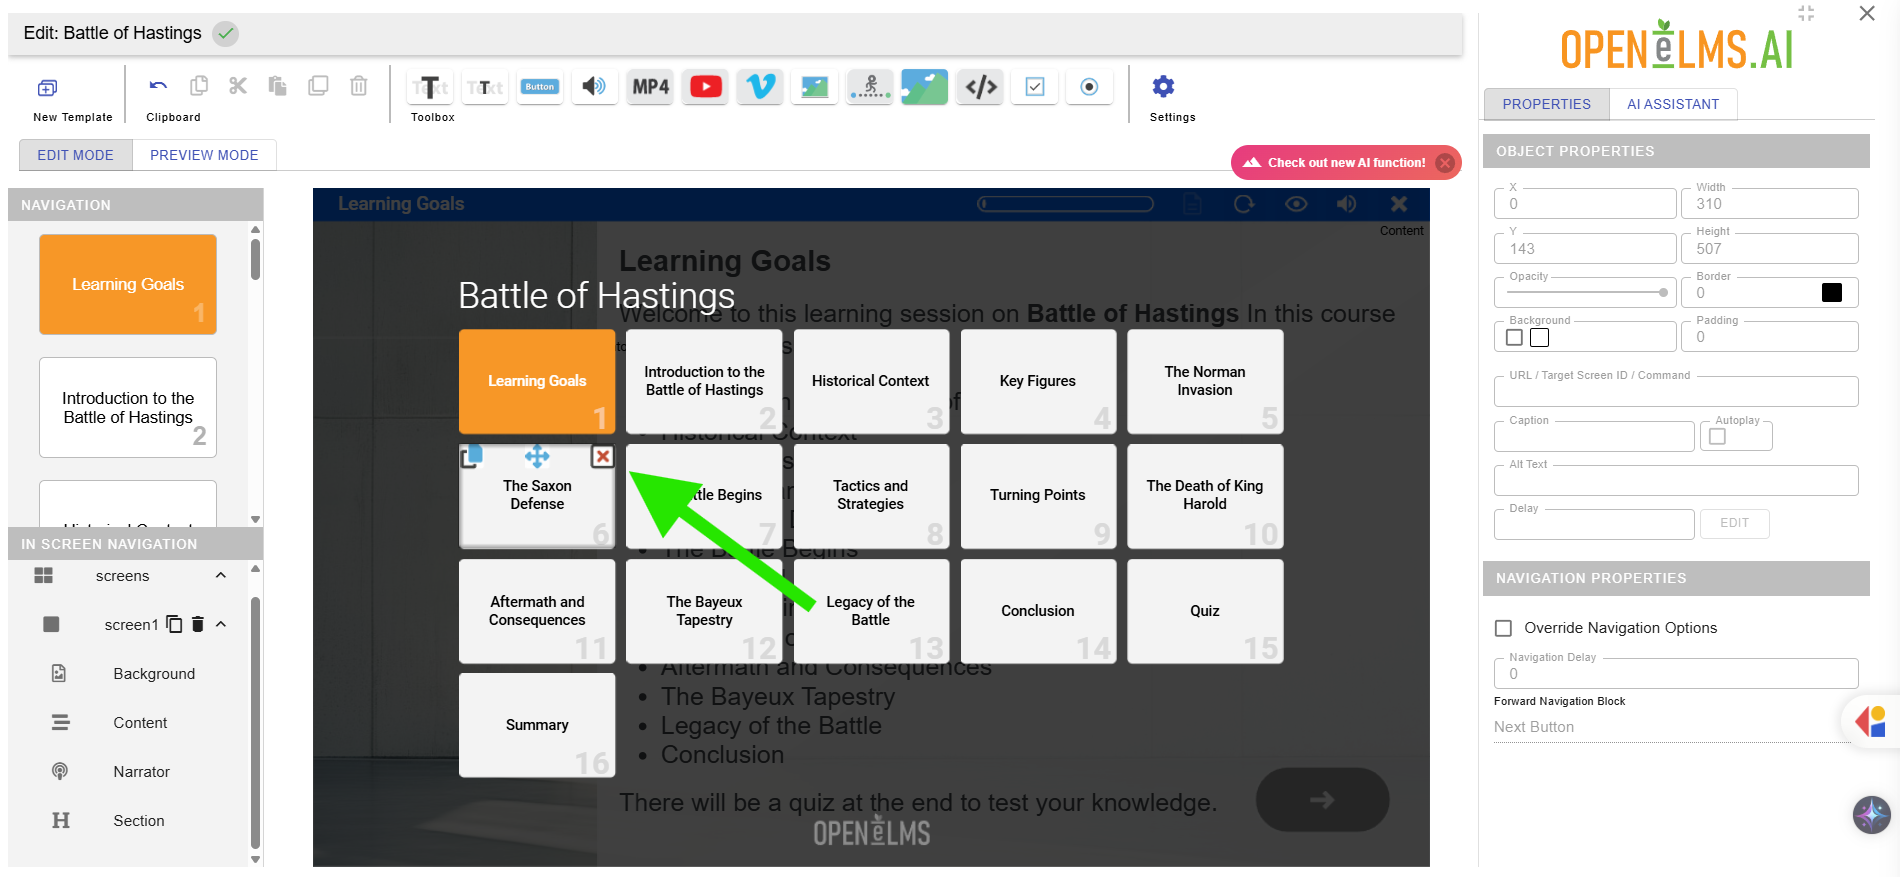Image resolution: width=1900 pixels, height=877 pixels.
Task: Insert an MP4 video from Toolbox
Action: point(650,87)
